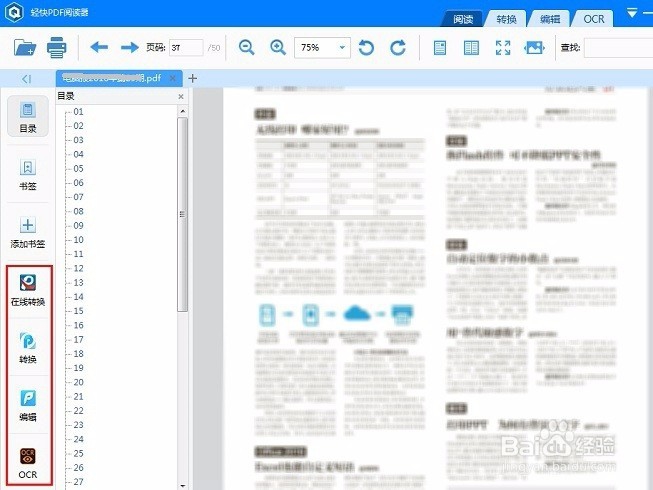The height and width of the screenshot is (490, 653).
Task: Go to next page with right arrow
Action: click(130, 47)
